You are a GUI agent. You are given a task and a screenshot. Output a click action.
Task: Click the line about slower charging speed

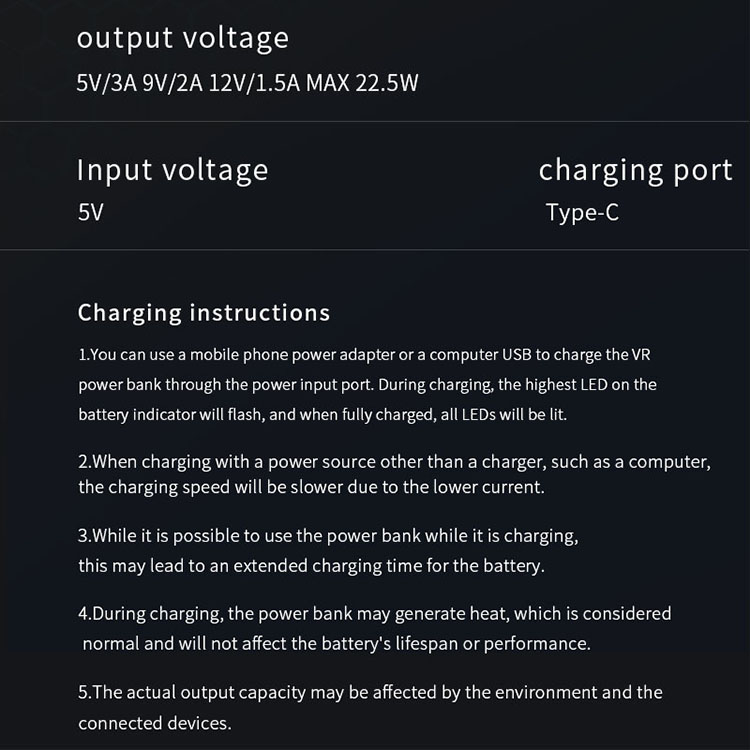tap(312, 488)
